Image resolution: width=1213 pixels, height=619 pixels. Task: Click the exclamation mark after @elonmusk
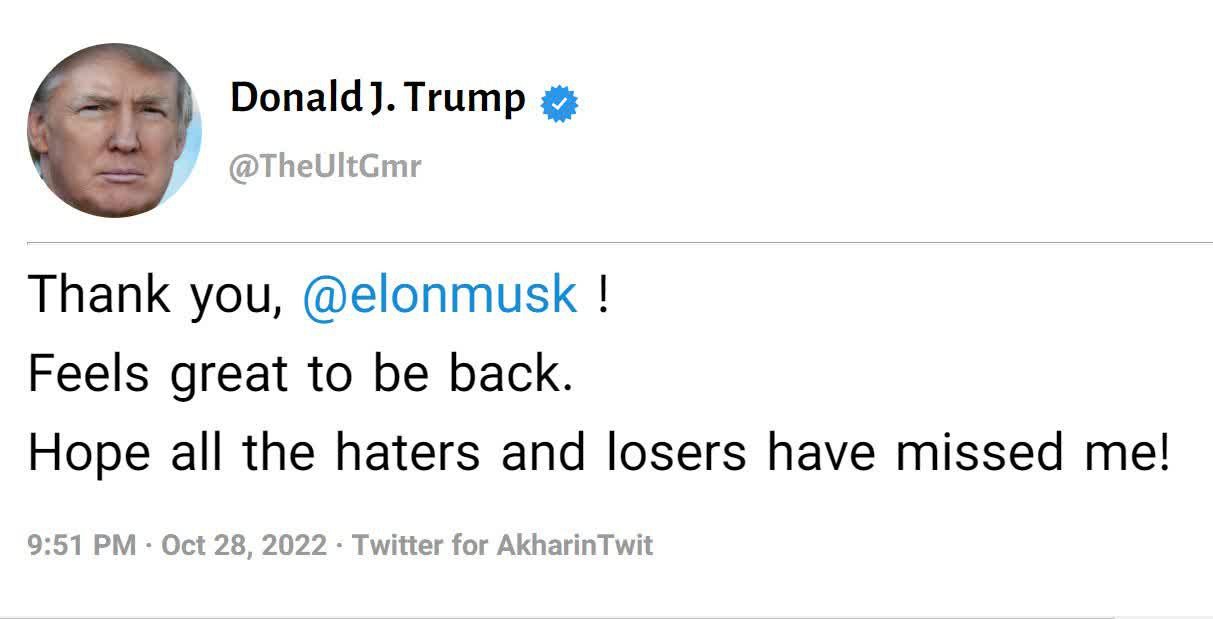pyautogui.click(x=602, y=294)
